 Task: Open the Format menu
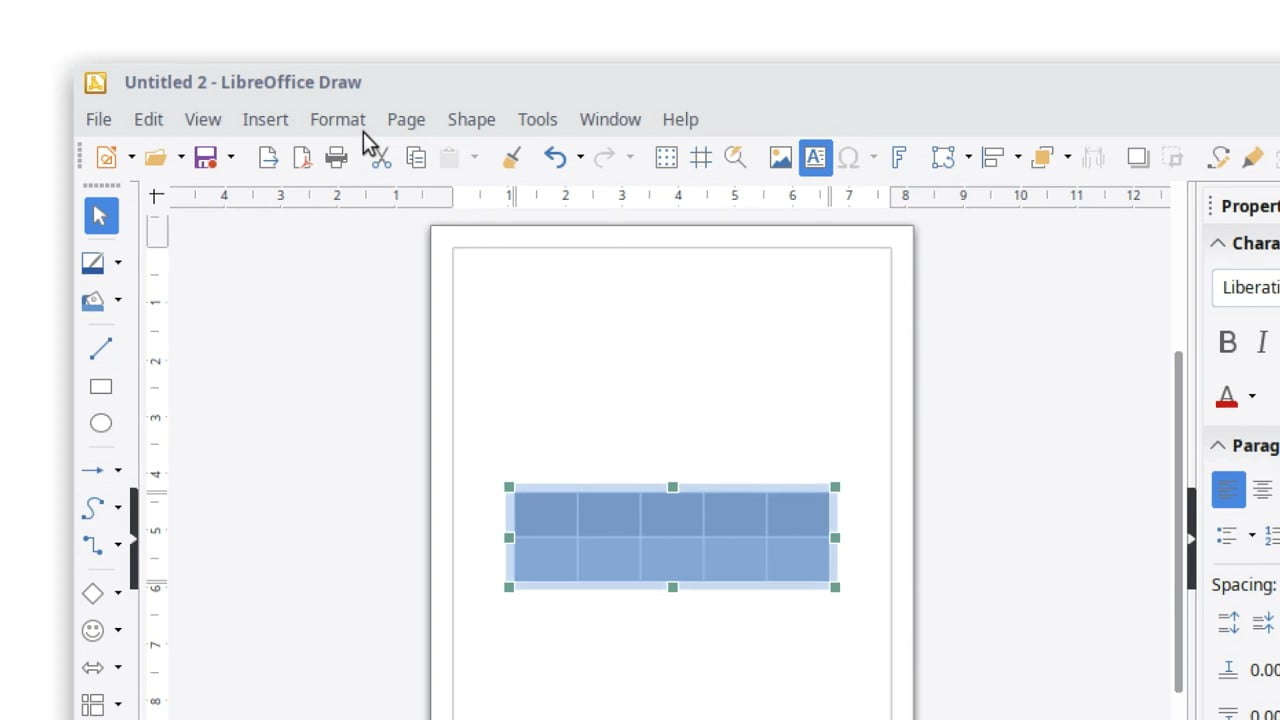point(338,119)
